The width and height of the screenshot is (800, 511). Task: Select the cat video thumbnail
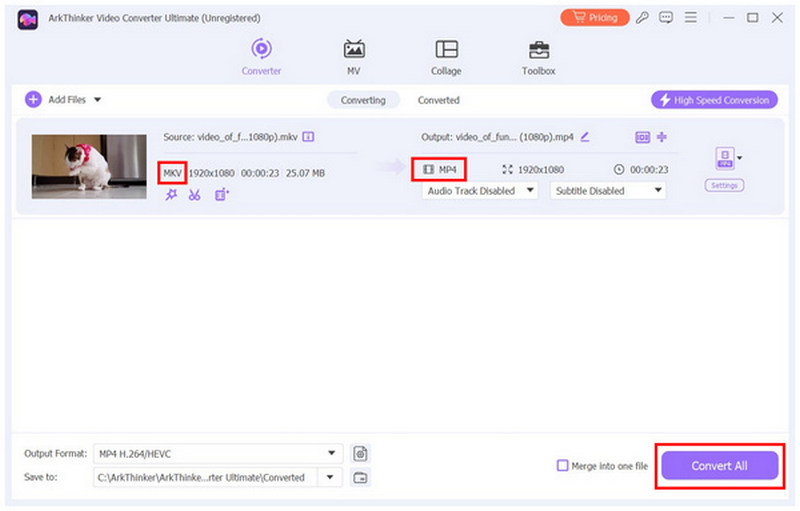89,166
